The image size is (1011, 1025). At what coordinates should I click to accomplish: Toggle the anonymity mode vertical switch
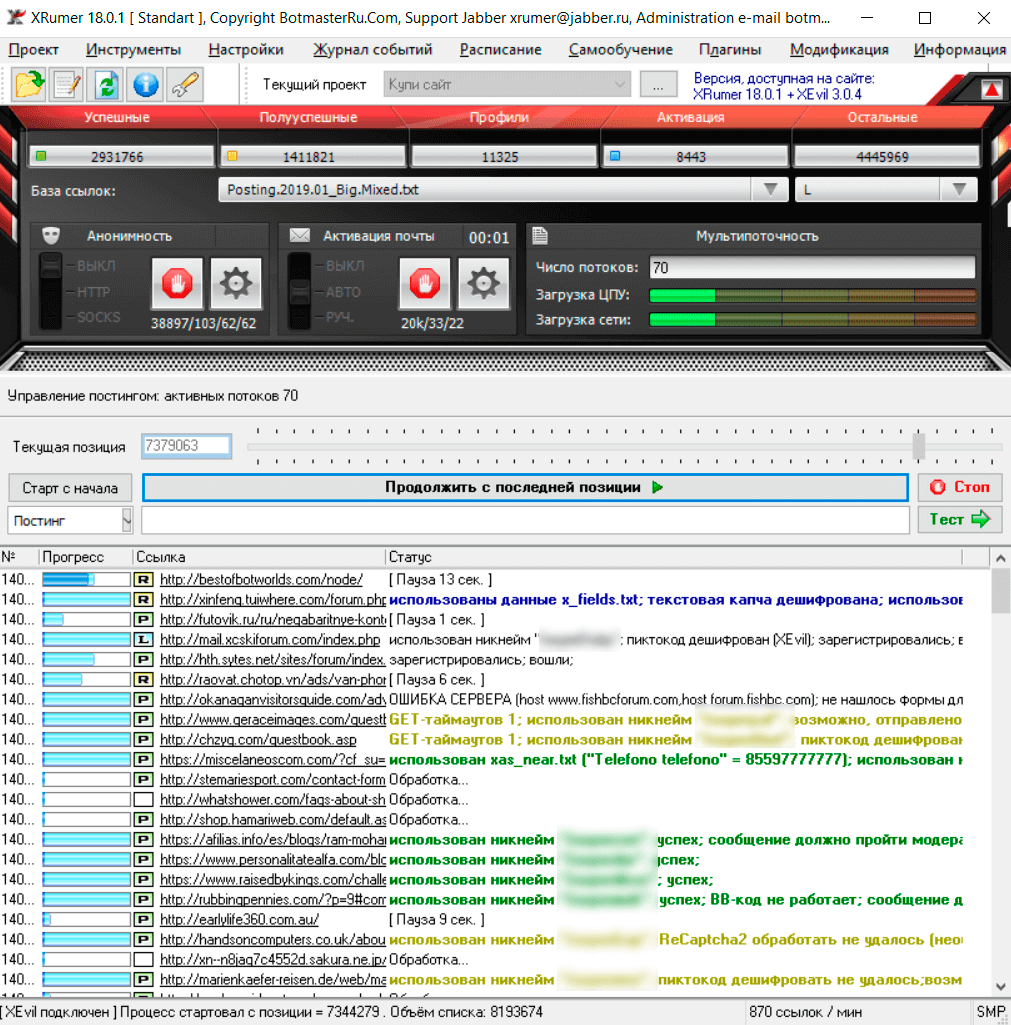click(x=51, y=292)
